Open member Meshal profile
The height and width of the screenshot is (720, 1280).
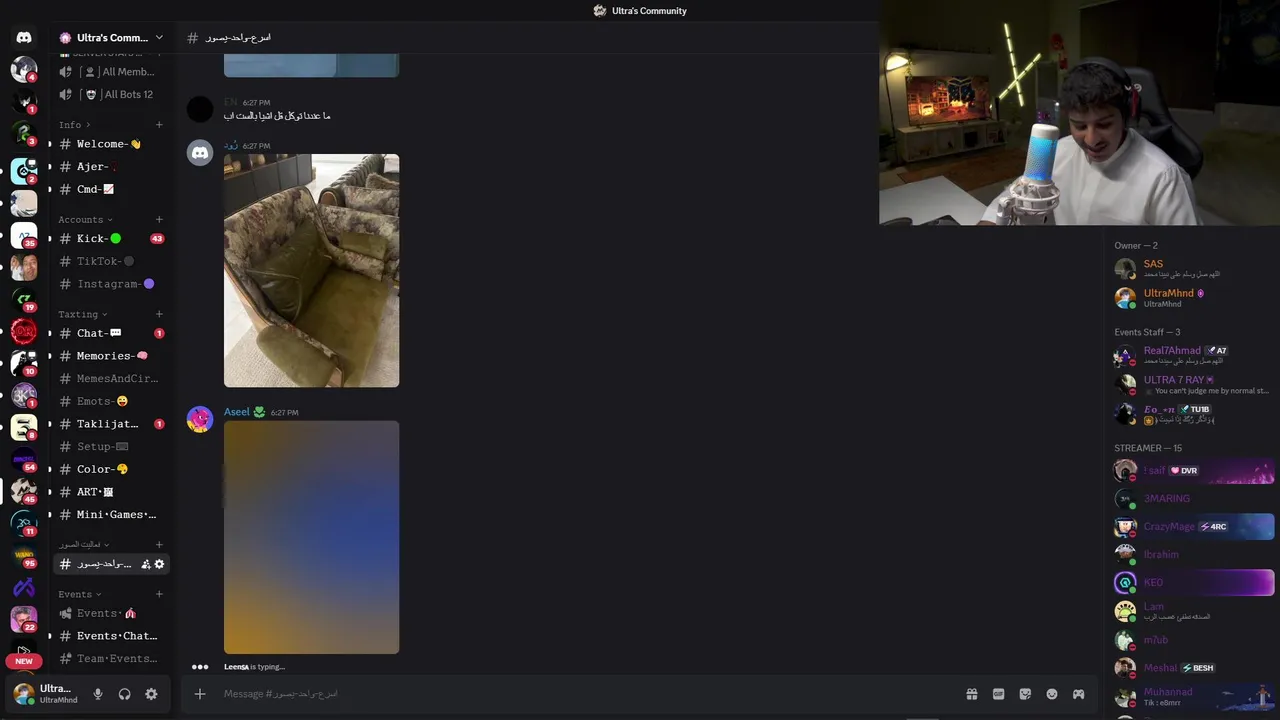(x=1193, y=668)
